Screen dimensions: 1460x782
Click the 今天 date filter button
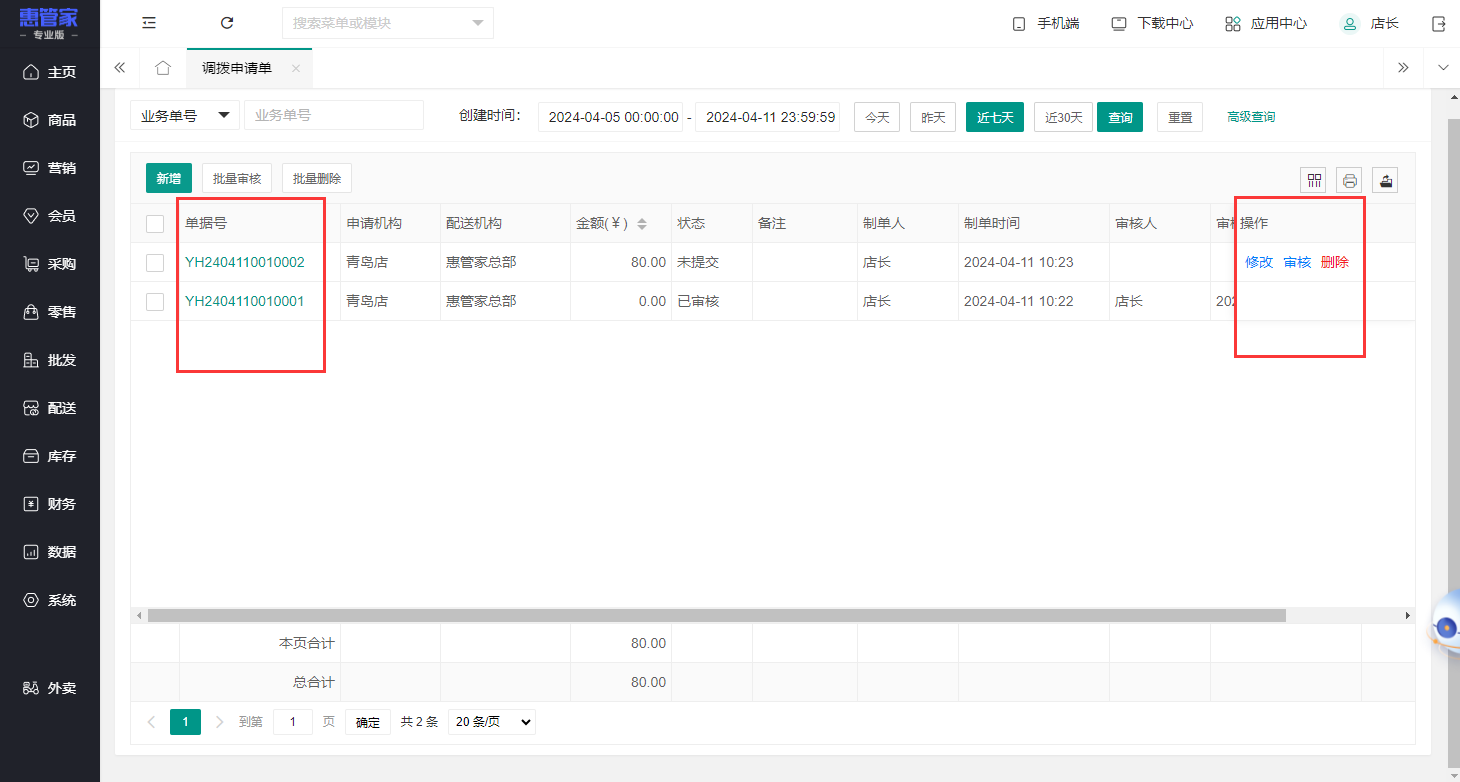coord(877,117)
